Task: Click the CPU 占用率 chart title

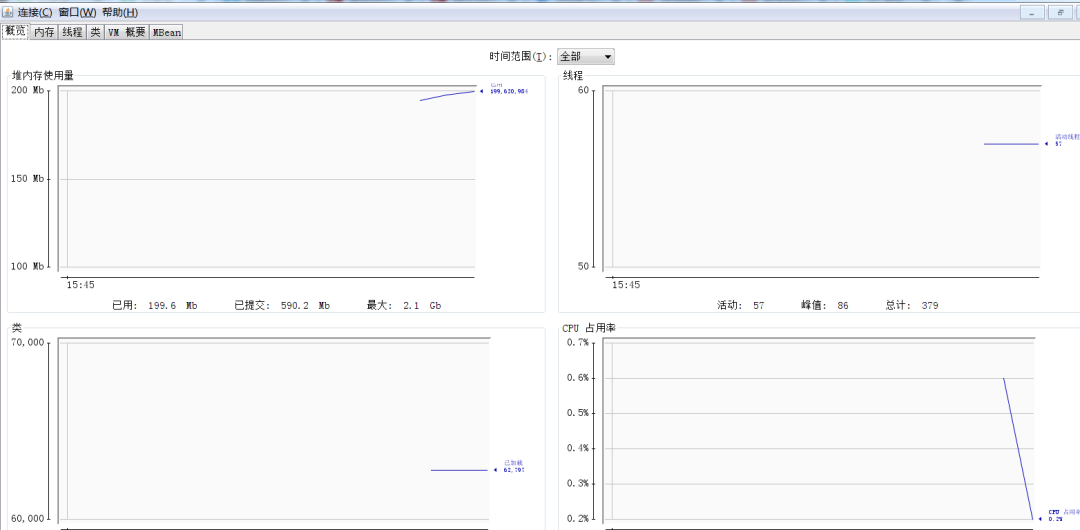Action: tap(589, 328)
